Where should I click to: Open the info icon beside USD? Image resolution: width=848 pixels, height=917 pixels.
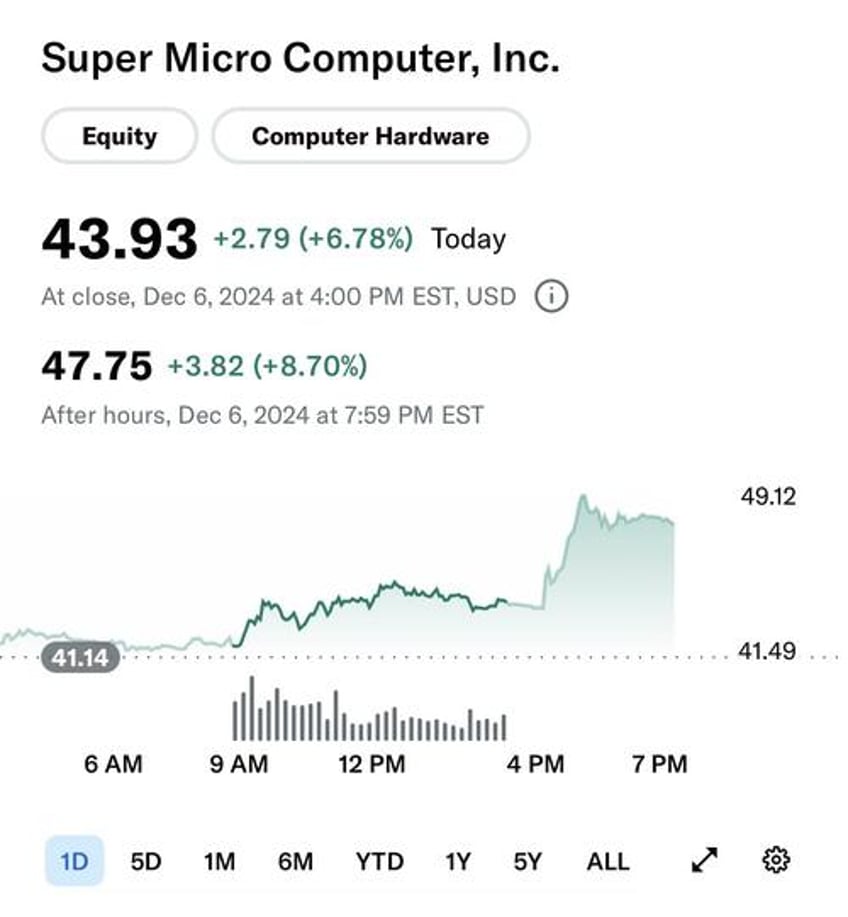coord(551,297)
